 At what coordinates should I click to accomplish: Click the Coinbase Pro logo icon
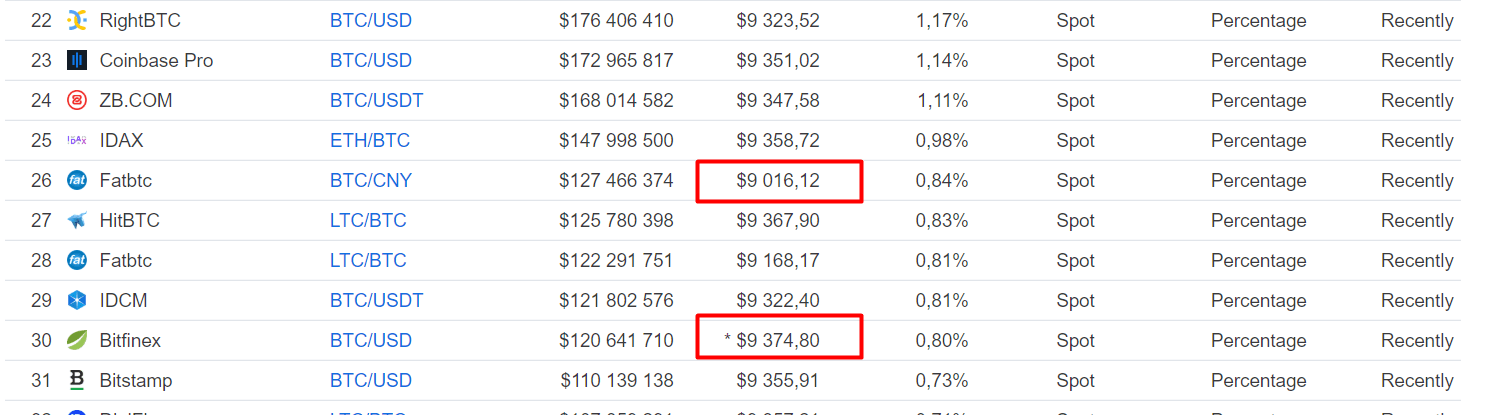tap(77, 61)
